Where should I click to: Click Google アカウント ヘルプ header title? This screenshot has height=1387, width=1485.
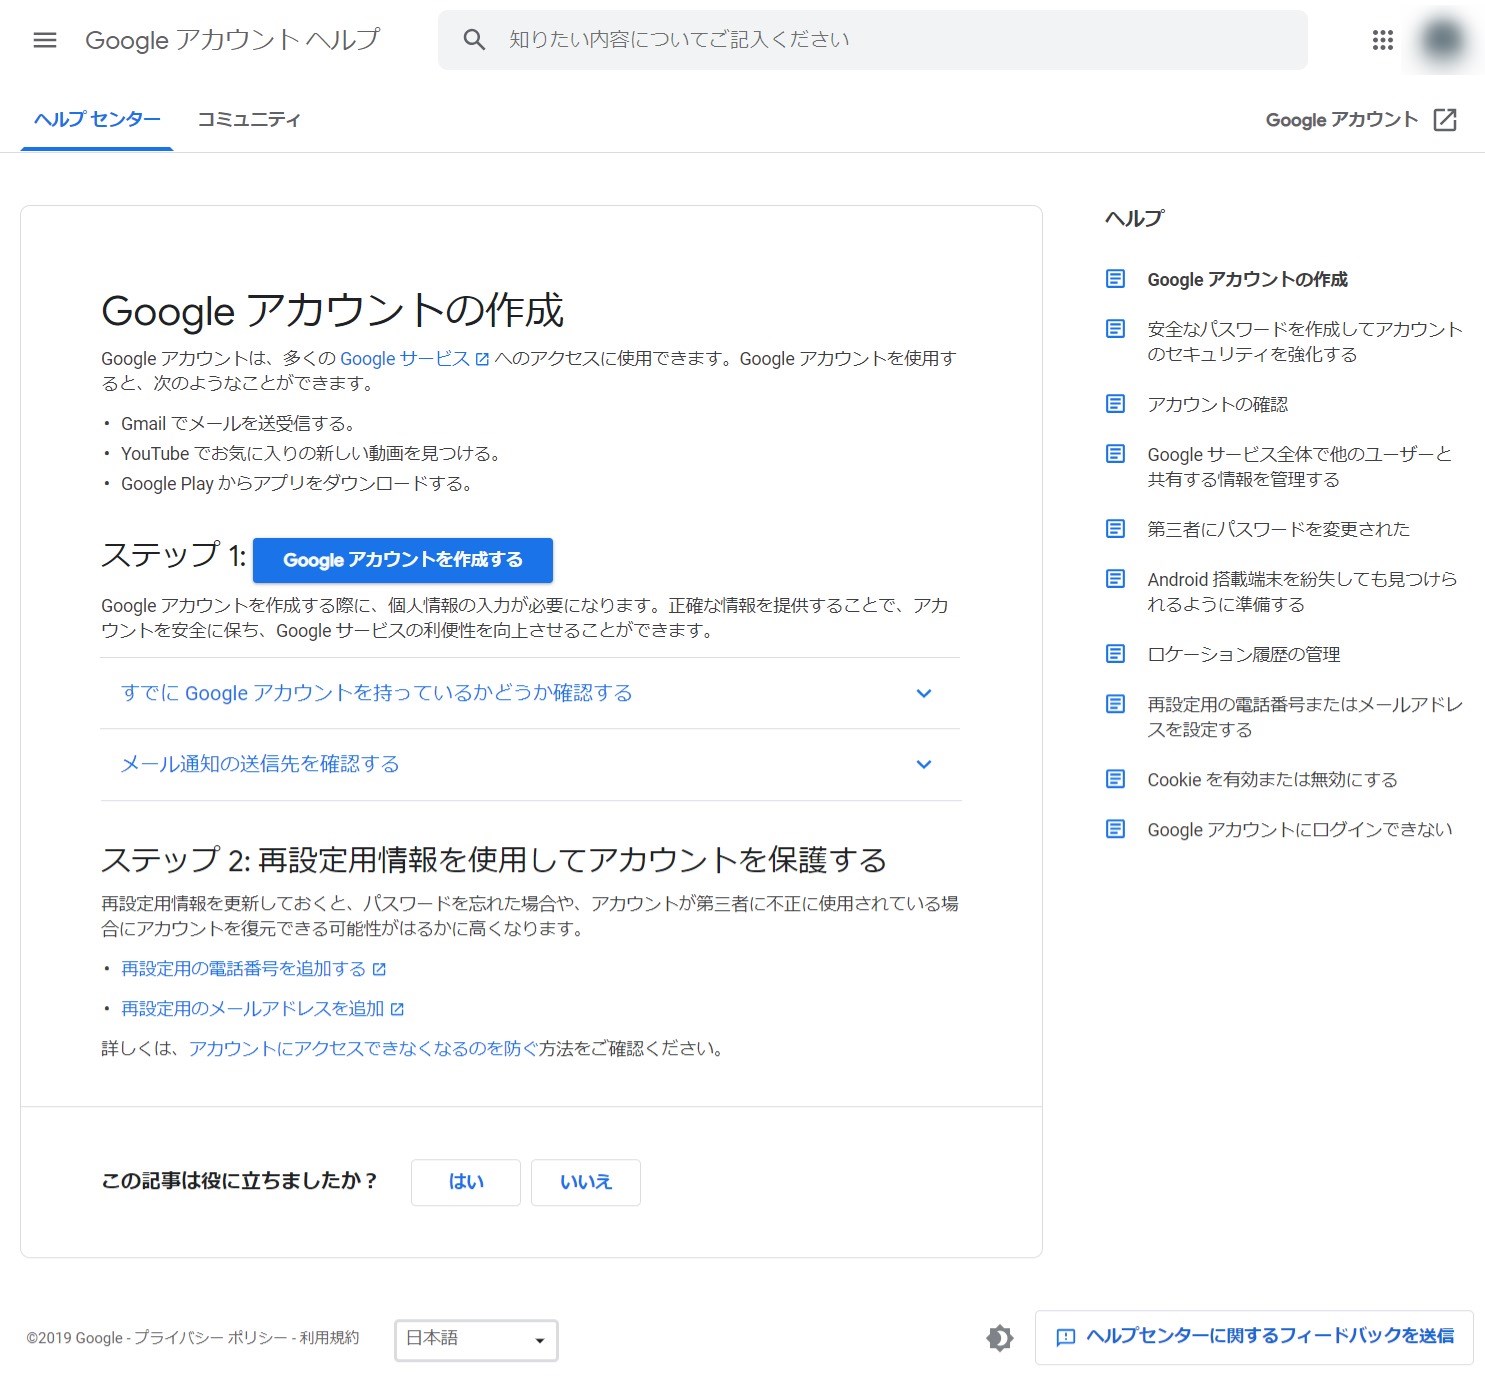point(233,40)
